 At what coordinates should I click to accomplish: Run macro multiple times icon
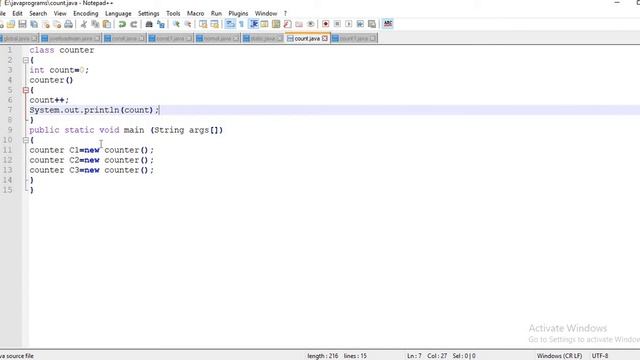tap(360, 24)
